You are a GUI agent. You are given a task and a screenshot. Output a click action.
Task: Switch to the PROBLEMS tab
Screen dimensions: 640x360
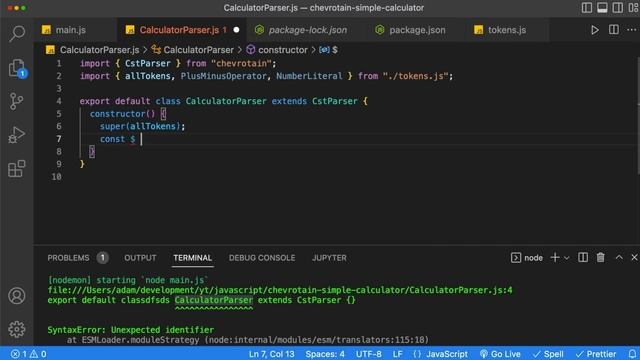click(x=68, y=258)
